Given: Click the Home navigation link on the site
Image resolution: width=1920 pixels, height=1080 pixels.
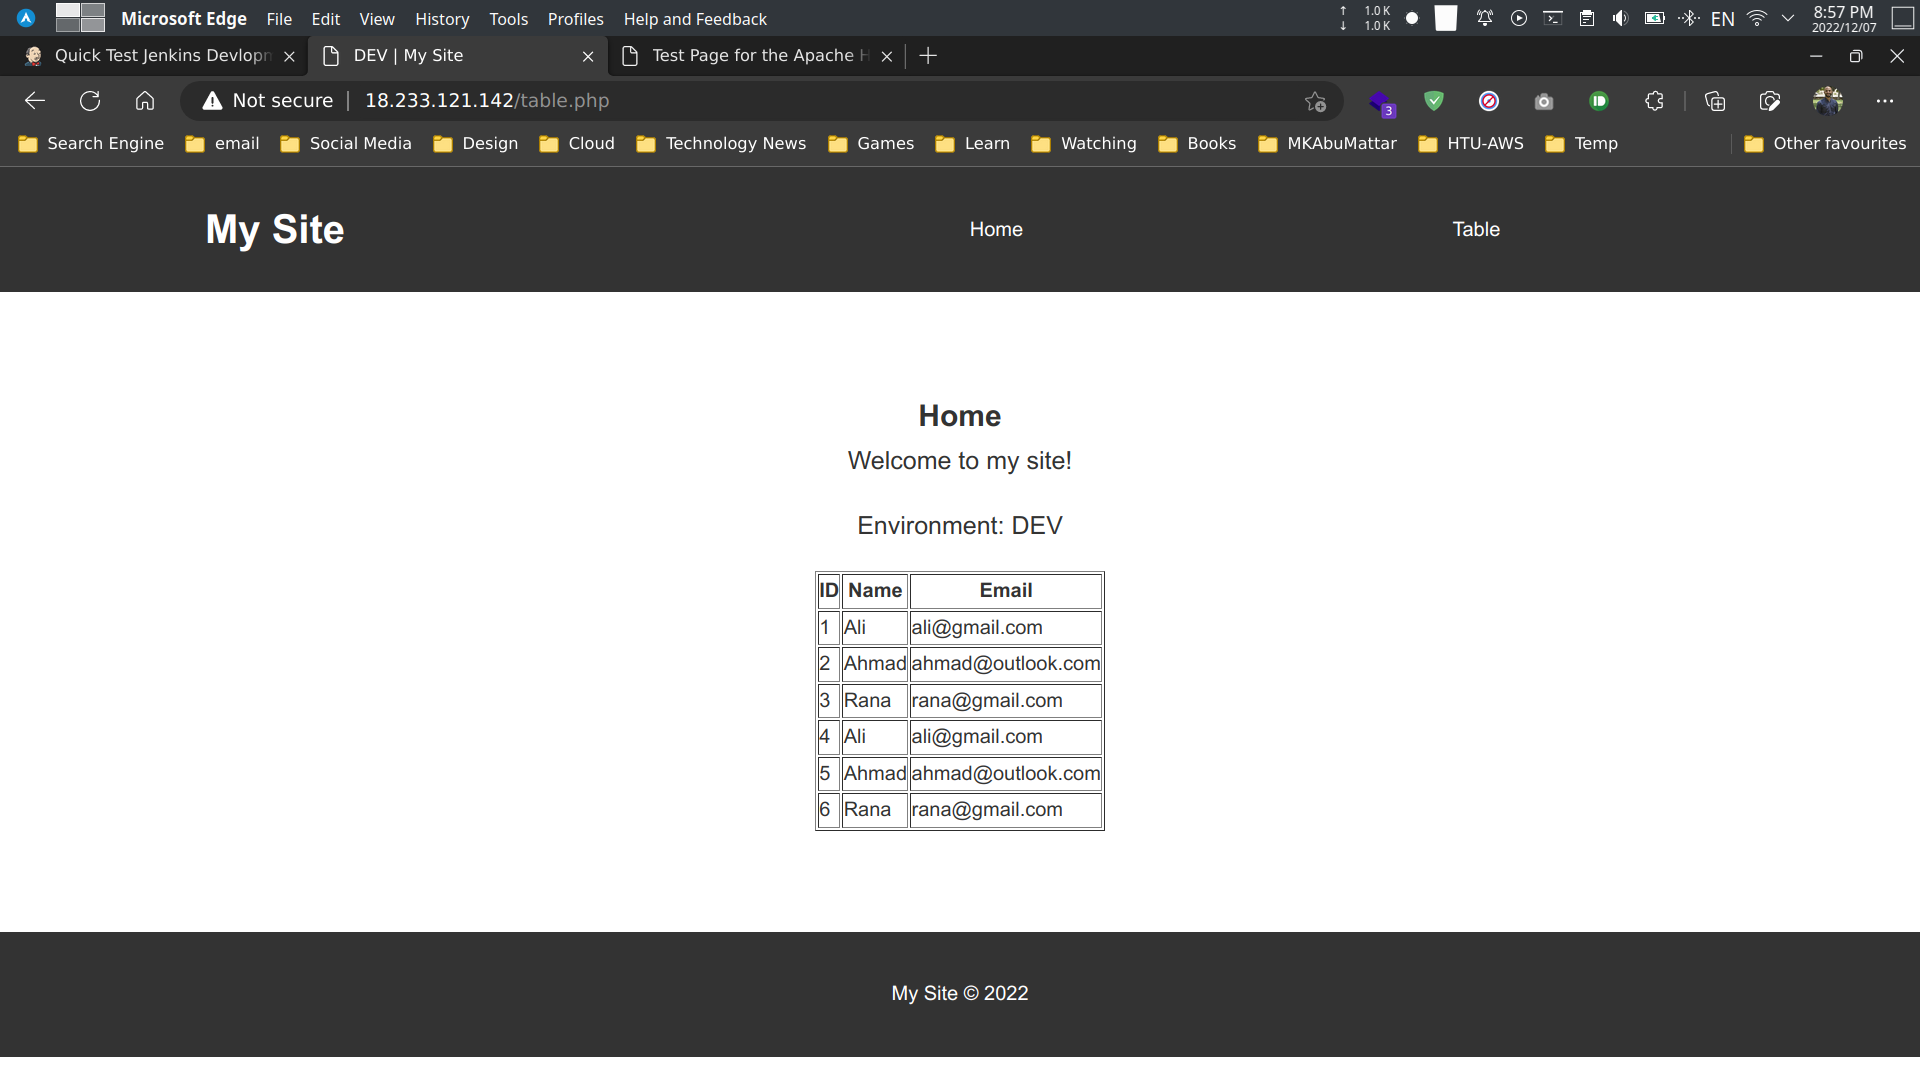Looking at the screenshot, I should point(996,229).
